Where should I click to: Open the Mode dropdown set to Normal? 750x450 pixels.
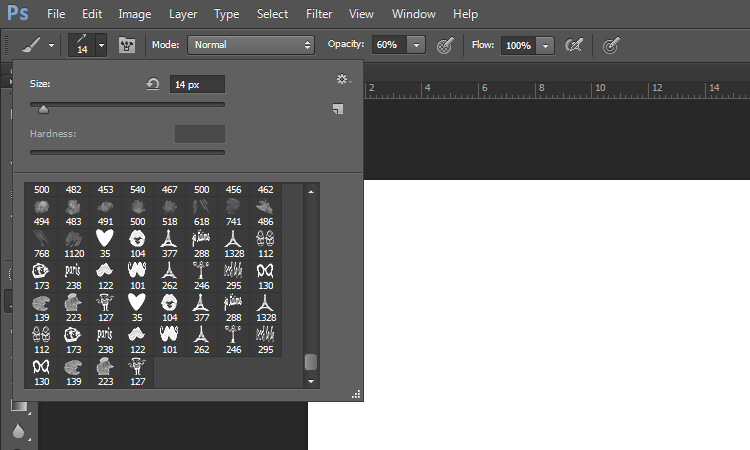tap(251, 45)
